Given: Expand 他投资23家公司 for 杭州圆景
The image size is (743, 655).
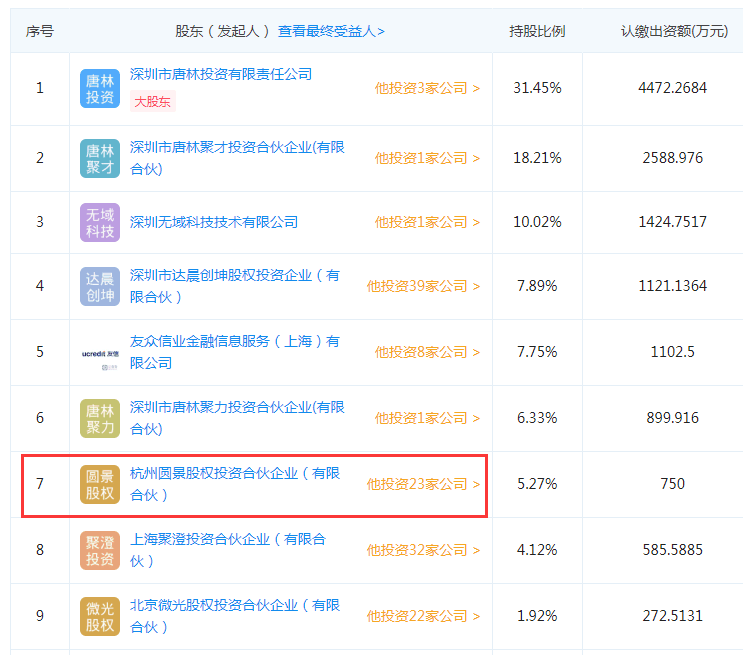Looking at the screenshot, I should coord(422,484).
